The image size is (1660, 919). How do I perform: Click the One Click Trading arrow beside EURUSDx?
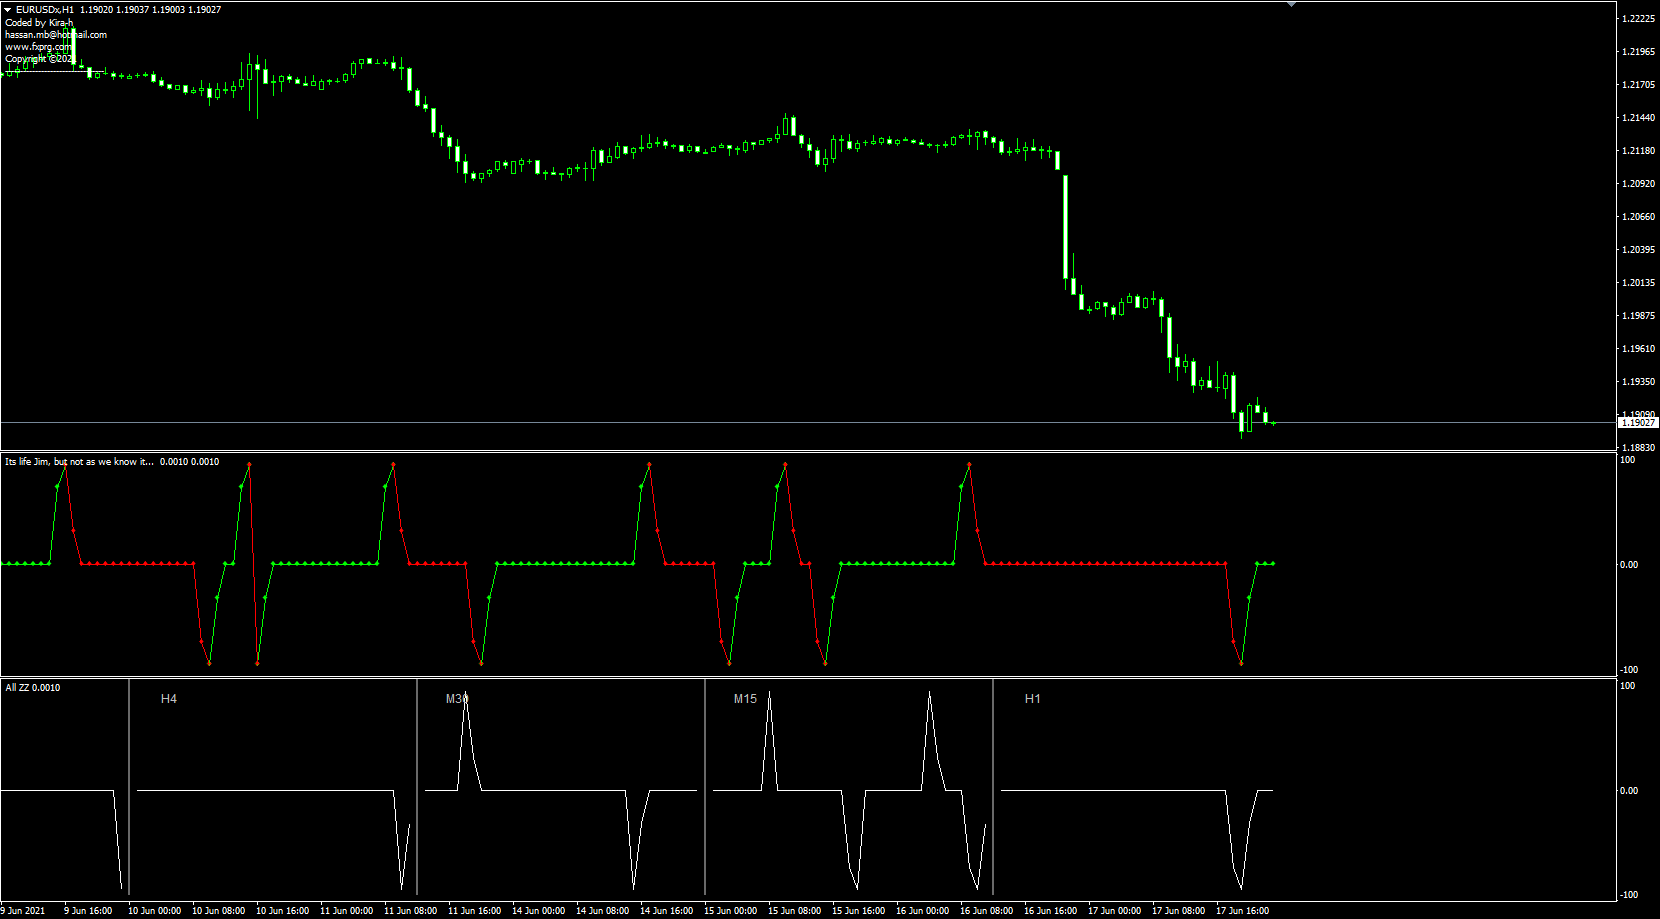pyautogui.click(x=8, y=10)
